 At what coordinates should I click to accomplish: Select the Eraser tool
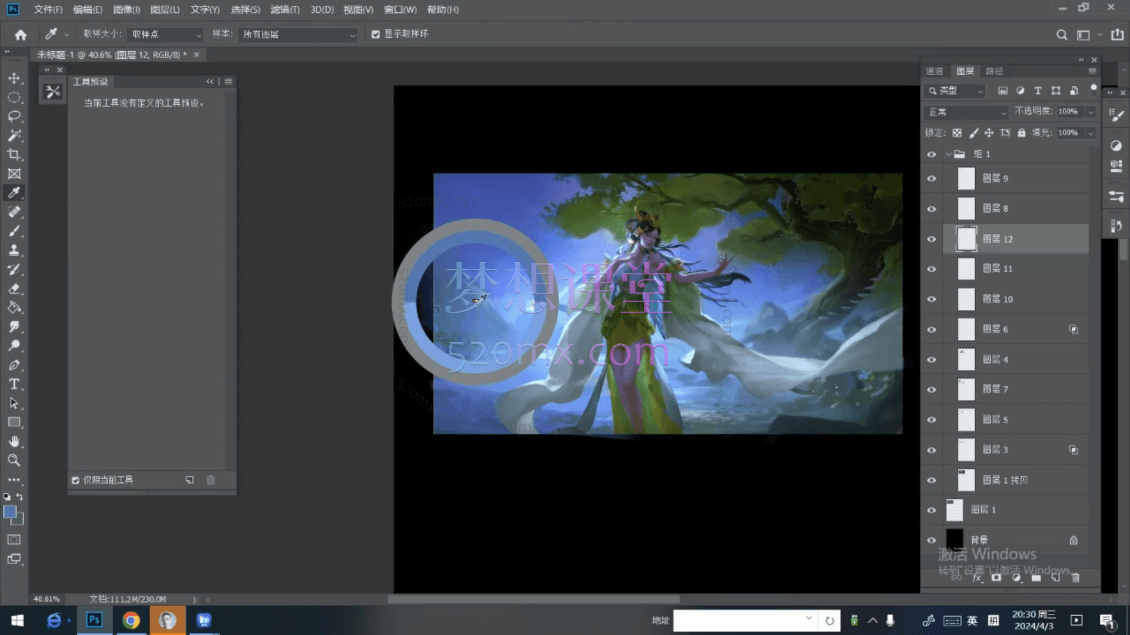(x=14, y=288)
